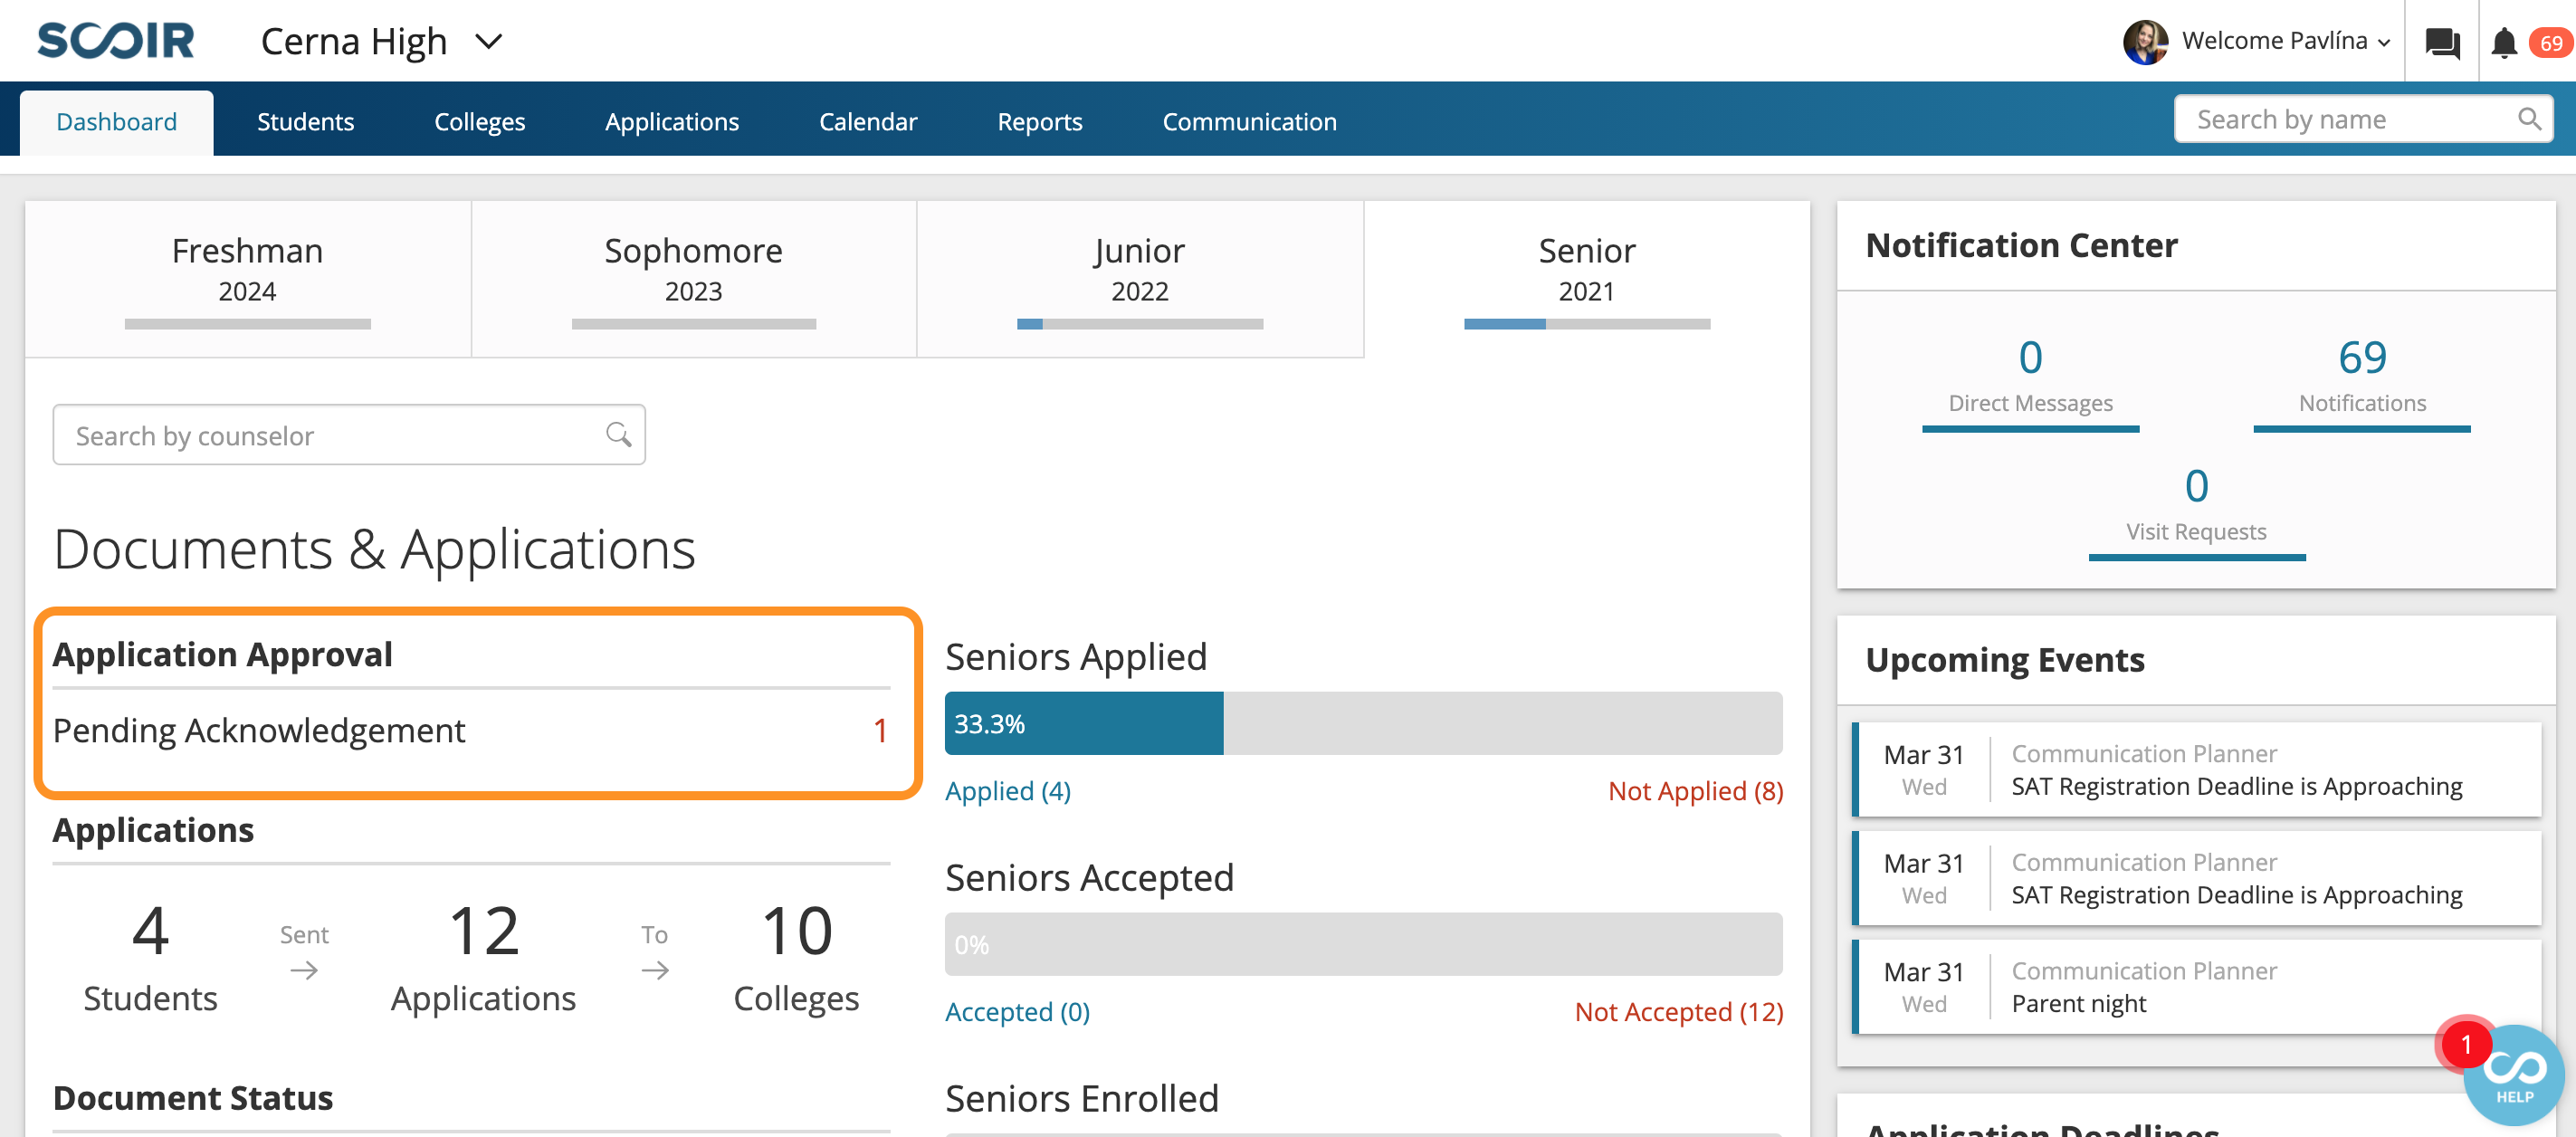Click the 4 Students count
The image size is (2576, 1137).
pyautogui.click(x=150, y=957)
